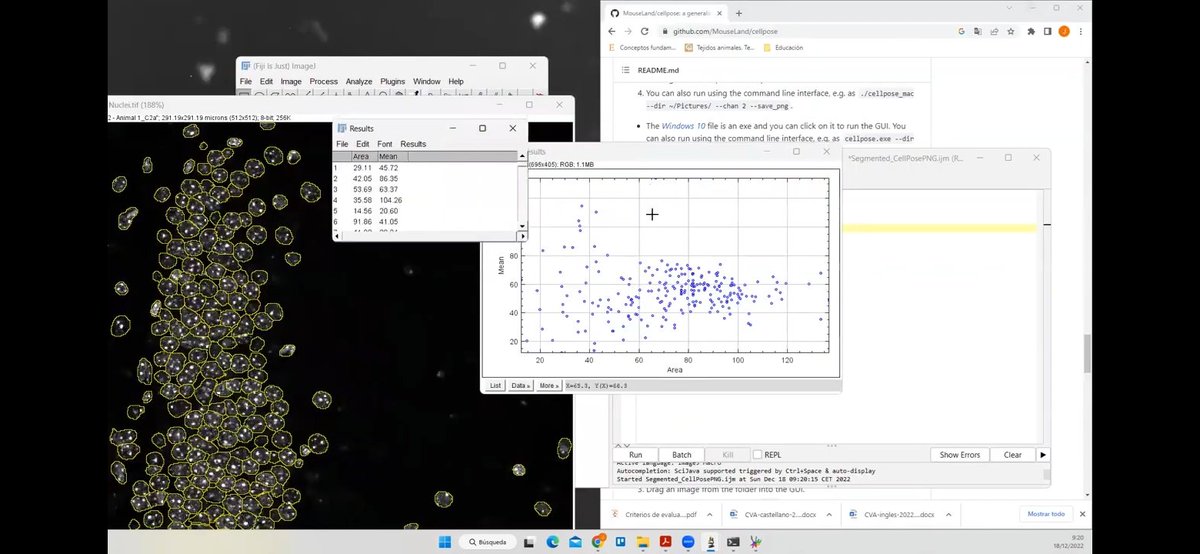This screenshot has height=554, width=1200.
Task: Open Fiji Window menu
Action: pyautogui.click(x=427, y=81)
